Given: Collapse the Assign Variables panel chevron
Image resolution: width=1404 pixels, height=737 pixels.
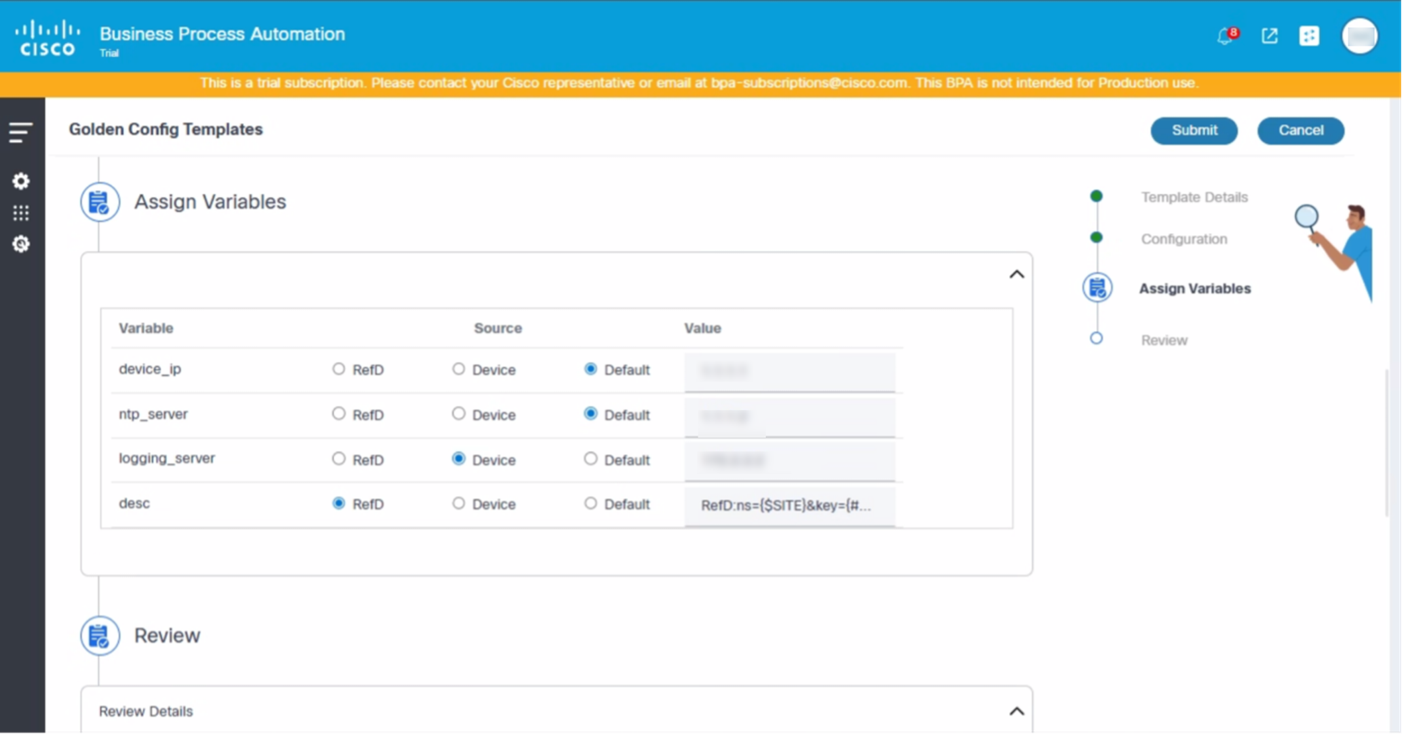Looking at the screenshot, I should (1017, 274).
